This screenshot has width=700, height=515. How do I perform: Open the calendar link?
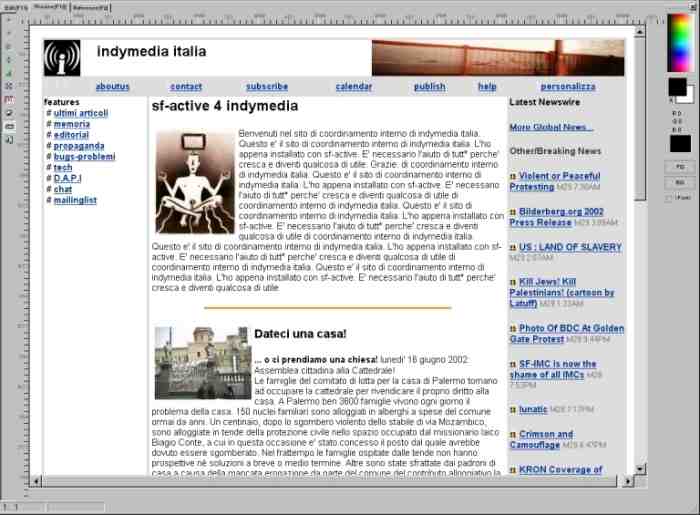pos(354,87)
